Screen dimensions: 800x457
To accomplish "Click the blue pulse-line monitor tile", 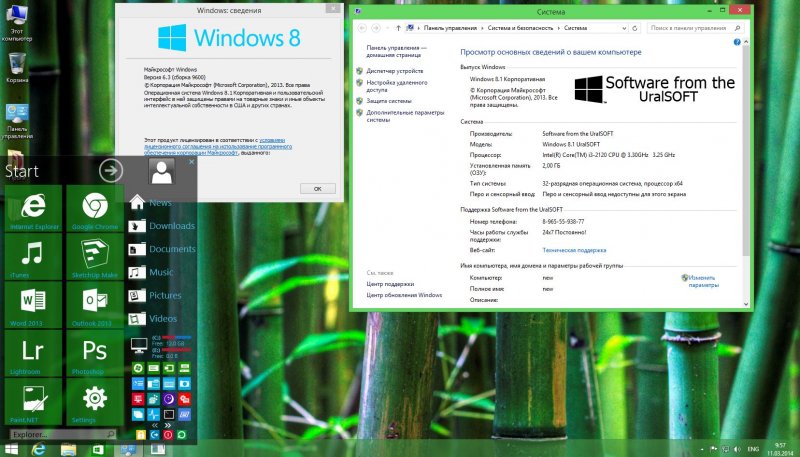I will point(154,414).
